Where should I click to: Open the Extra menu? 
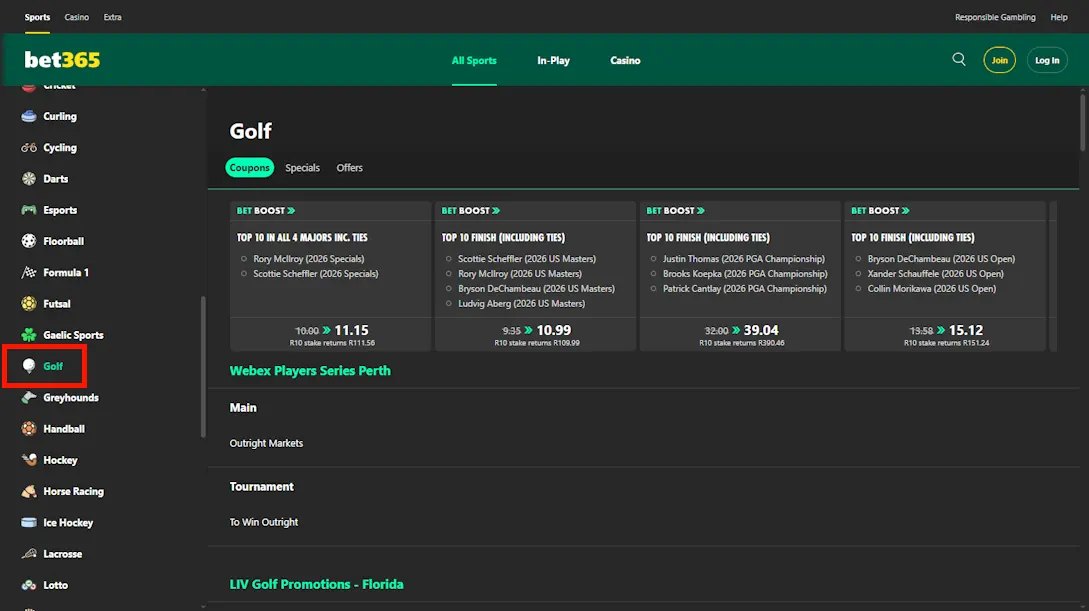pos(112,17)
